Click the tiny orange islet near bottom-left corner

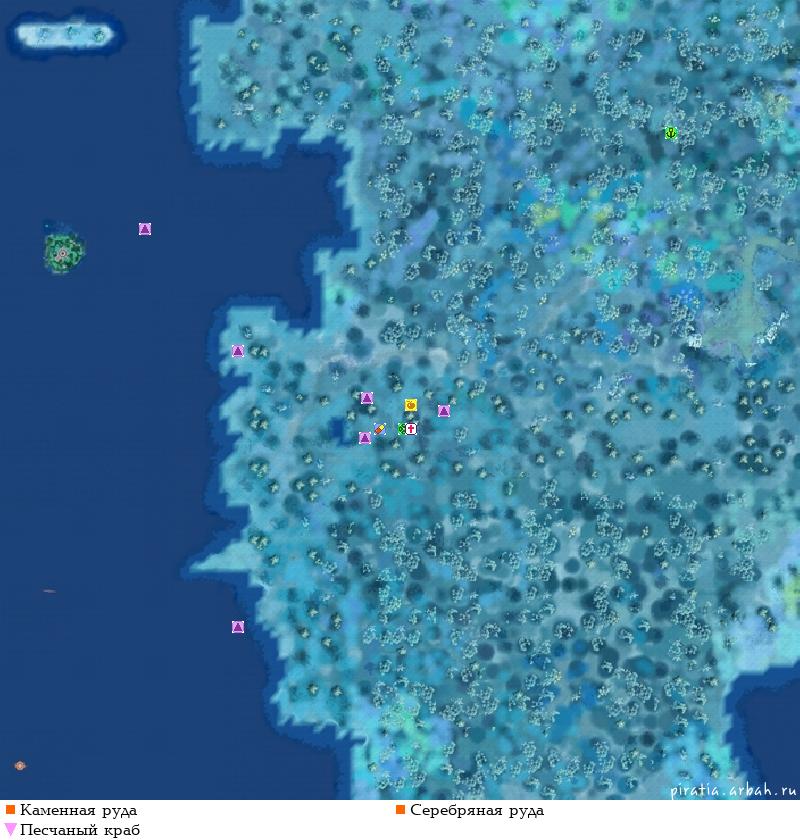click(x=20, y=766)
